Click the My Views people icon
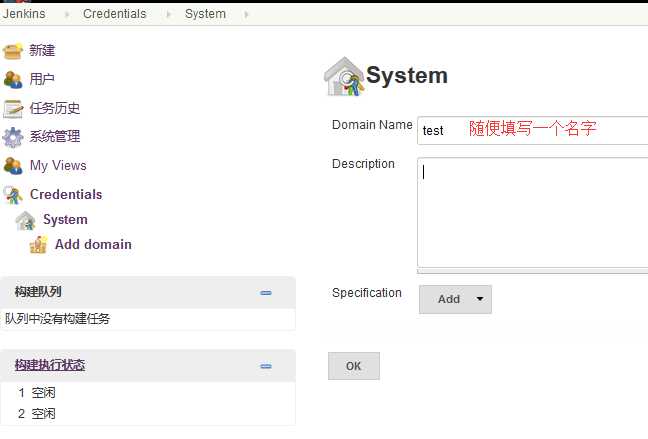The width and height of the screenshot is (648, 439). [13, 166]
